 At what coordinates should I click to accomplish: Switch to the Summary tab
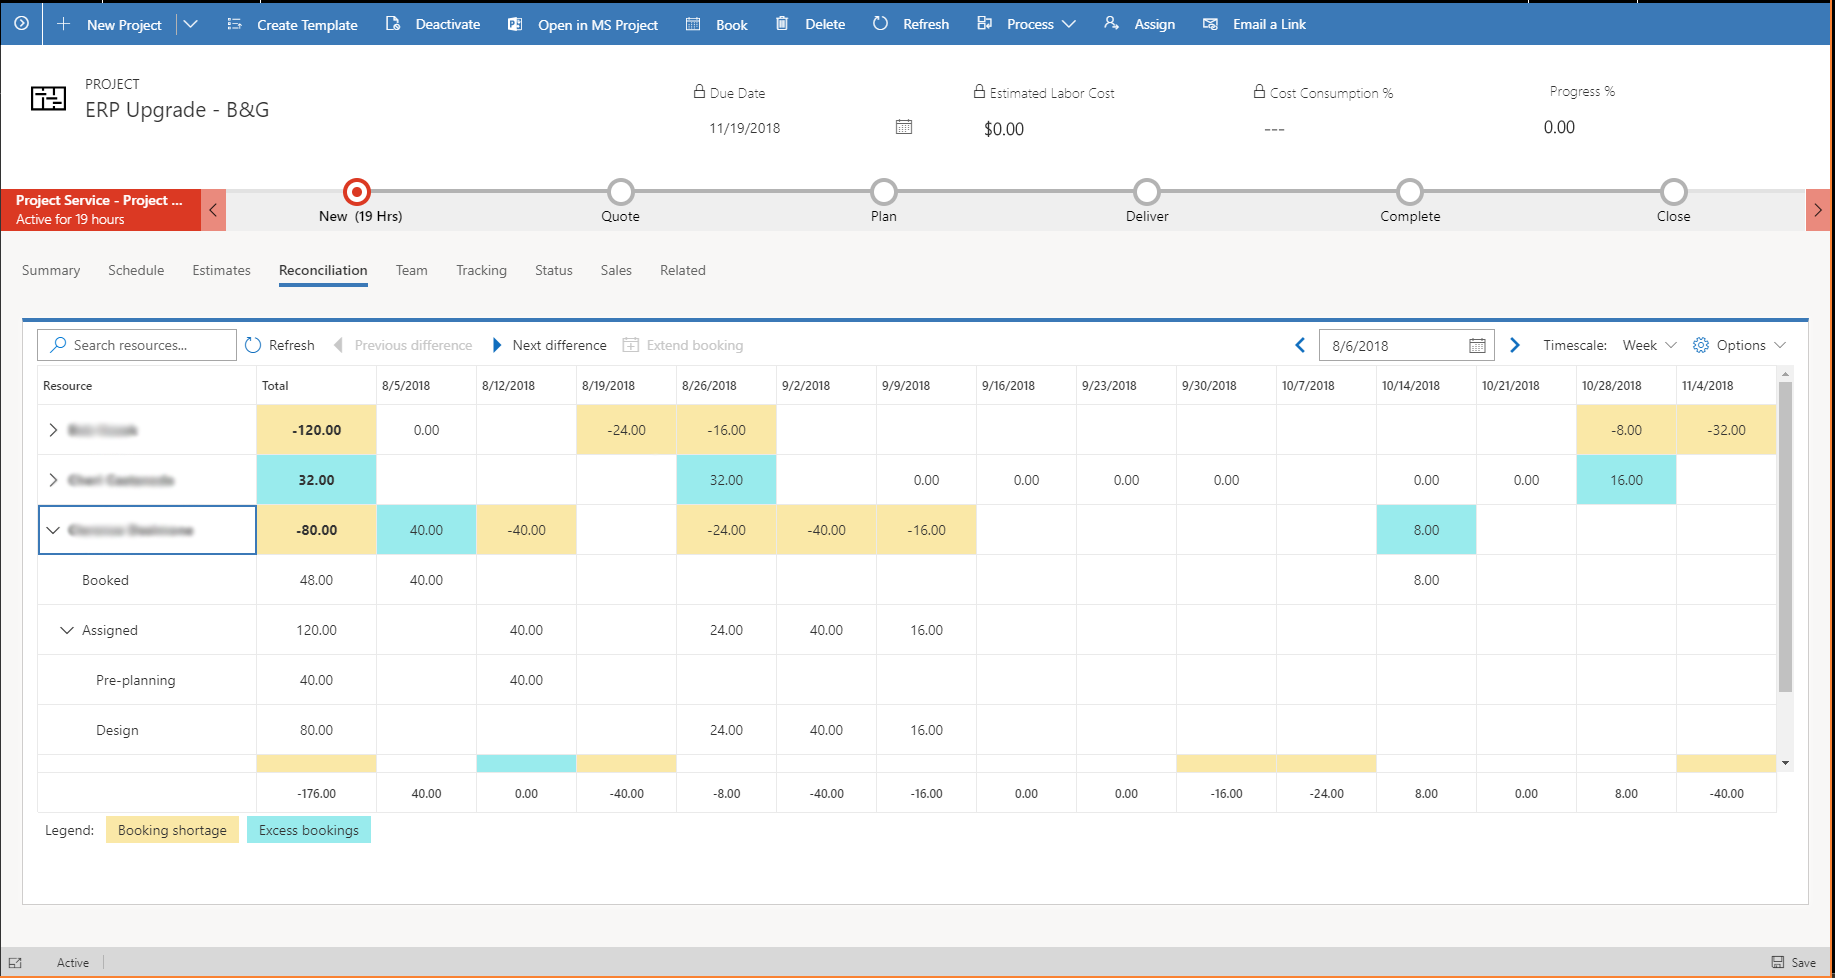(x=51, y=270)
